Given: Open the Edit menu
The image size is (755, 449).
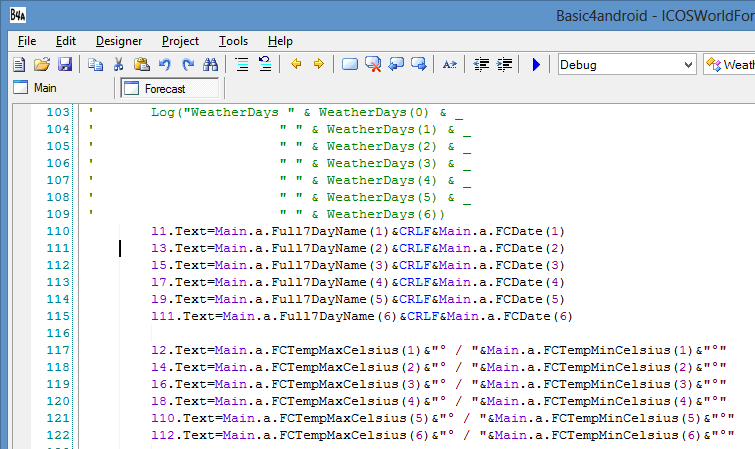Looking at the screenshot, I should click(66, 41).
